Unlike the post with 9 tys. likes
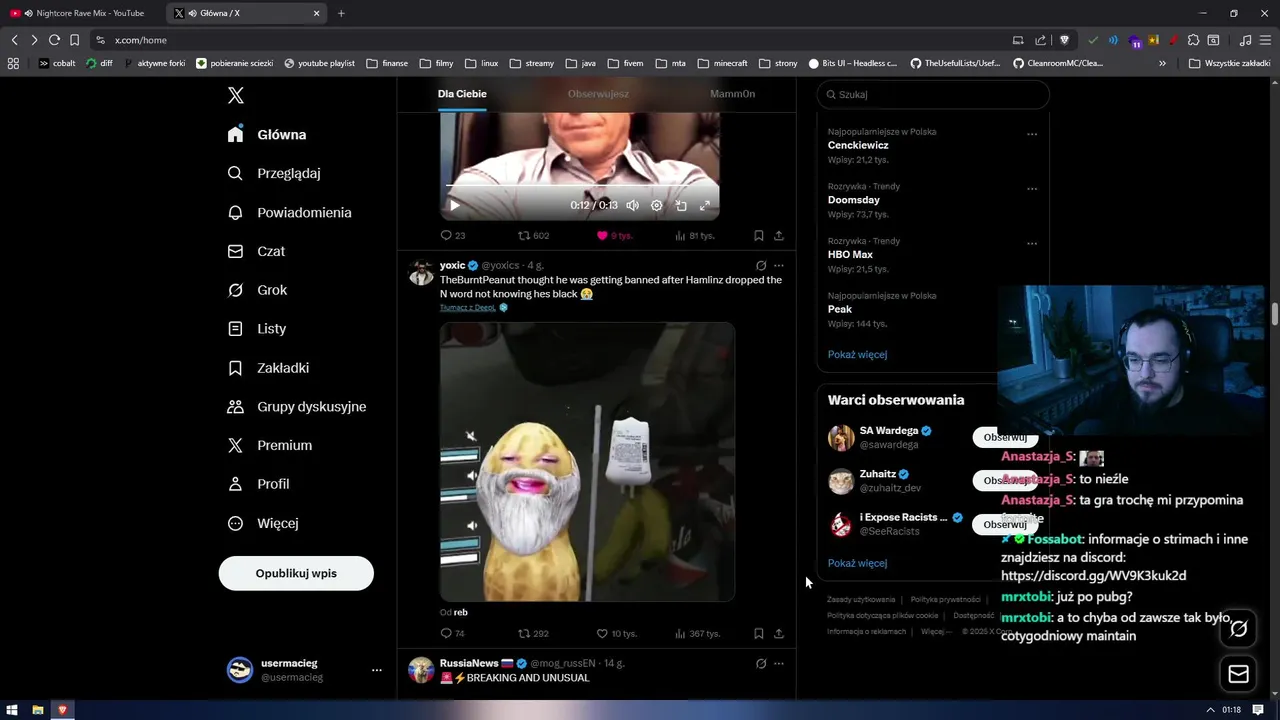The height and width of the screenshot is (720, 1280). [615, 236]
